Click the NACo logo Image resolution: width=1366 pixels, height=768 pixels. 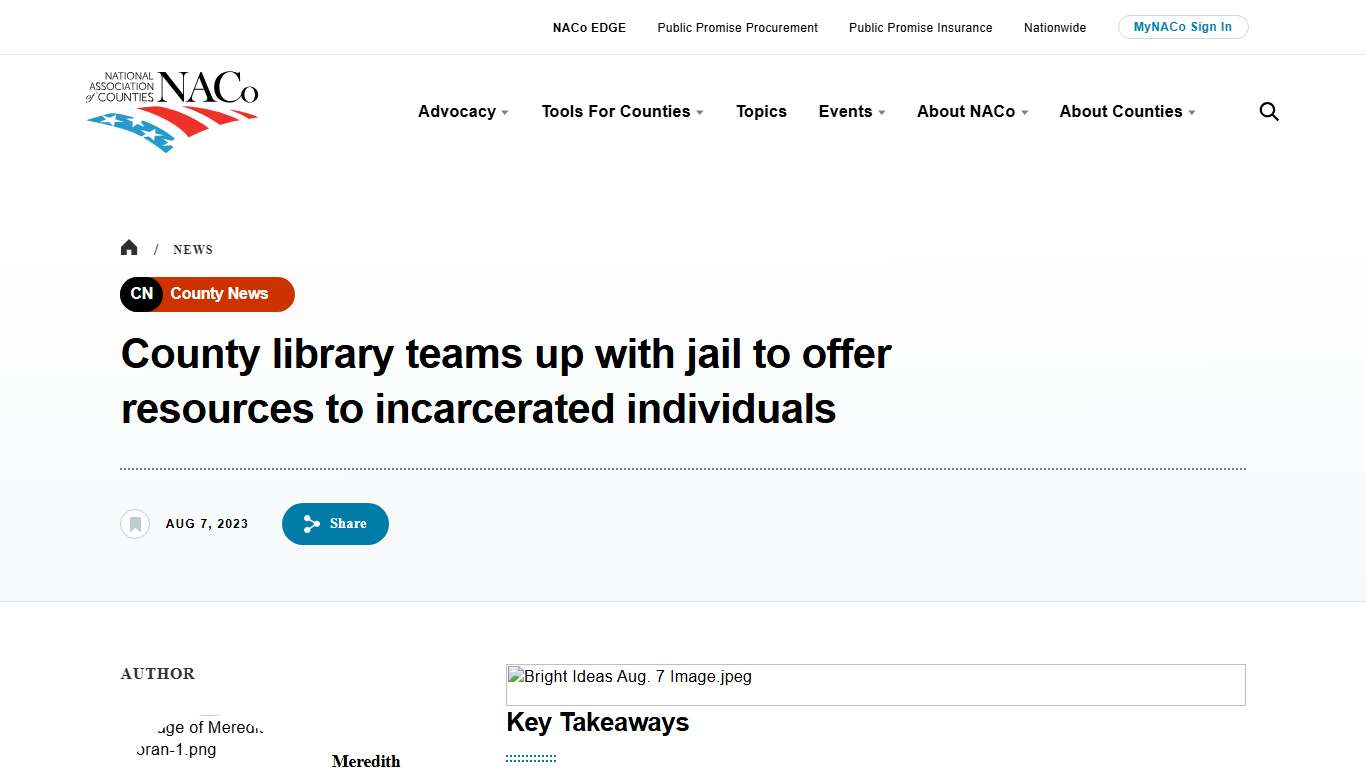(172, 110)
